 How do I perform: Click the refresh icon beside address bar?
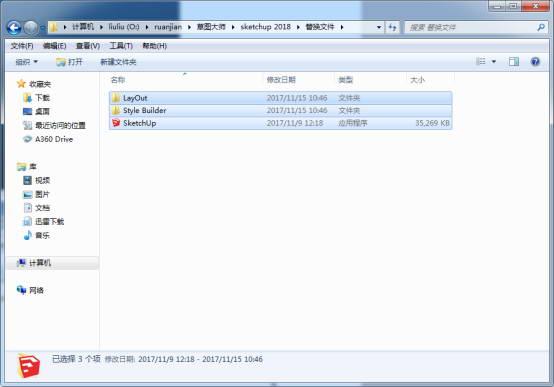(x=392, y=27)
